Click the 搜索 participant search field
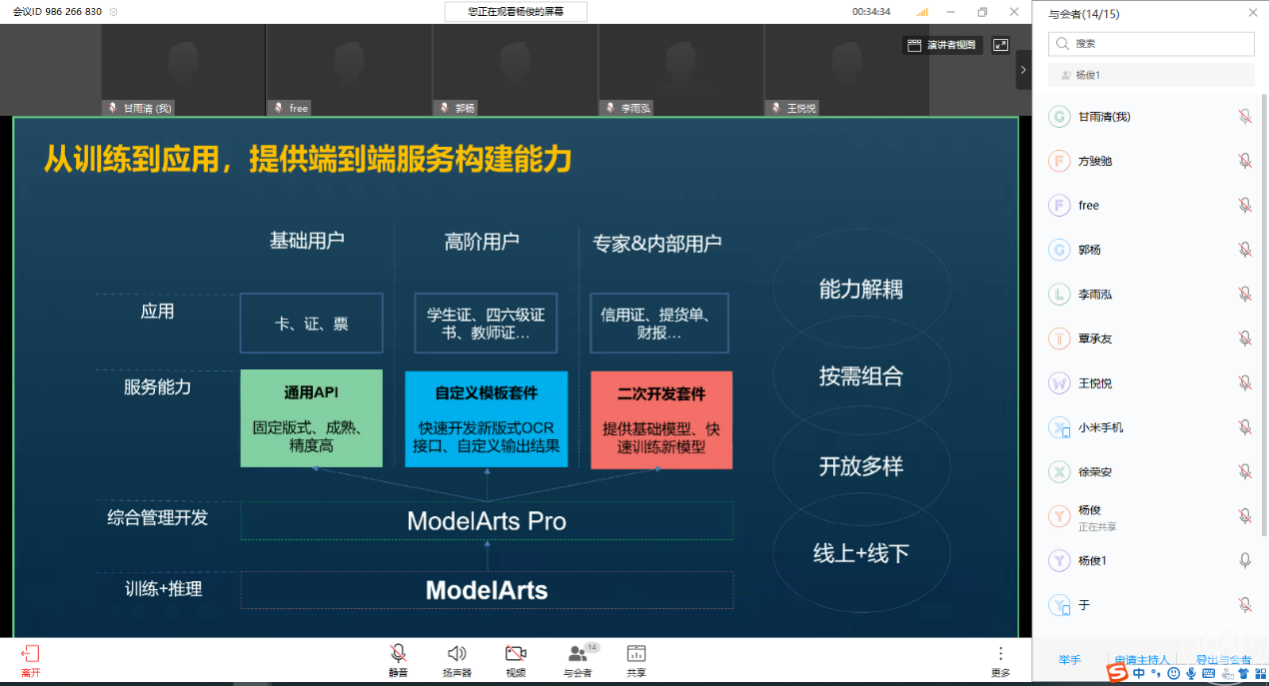The height and width of the screenshot is (686, 1269). pyautogui.click(x=1151, y=44)
